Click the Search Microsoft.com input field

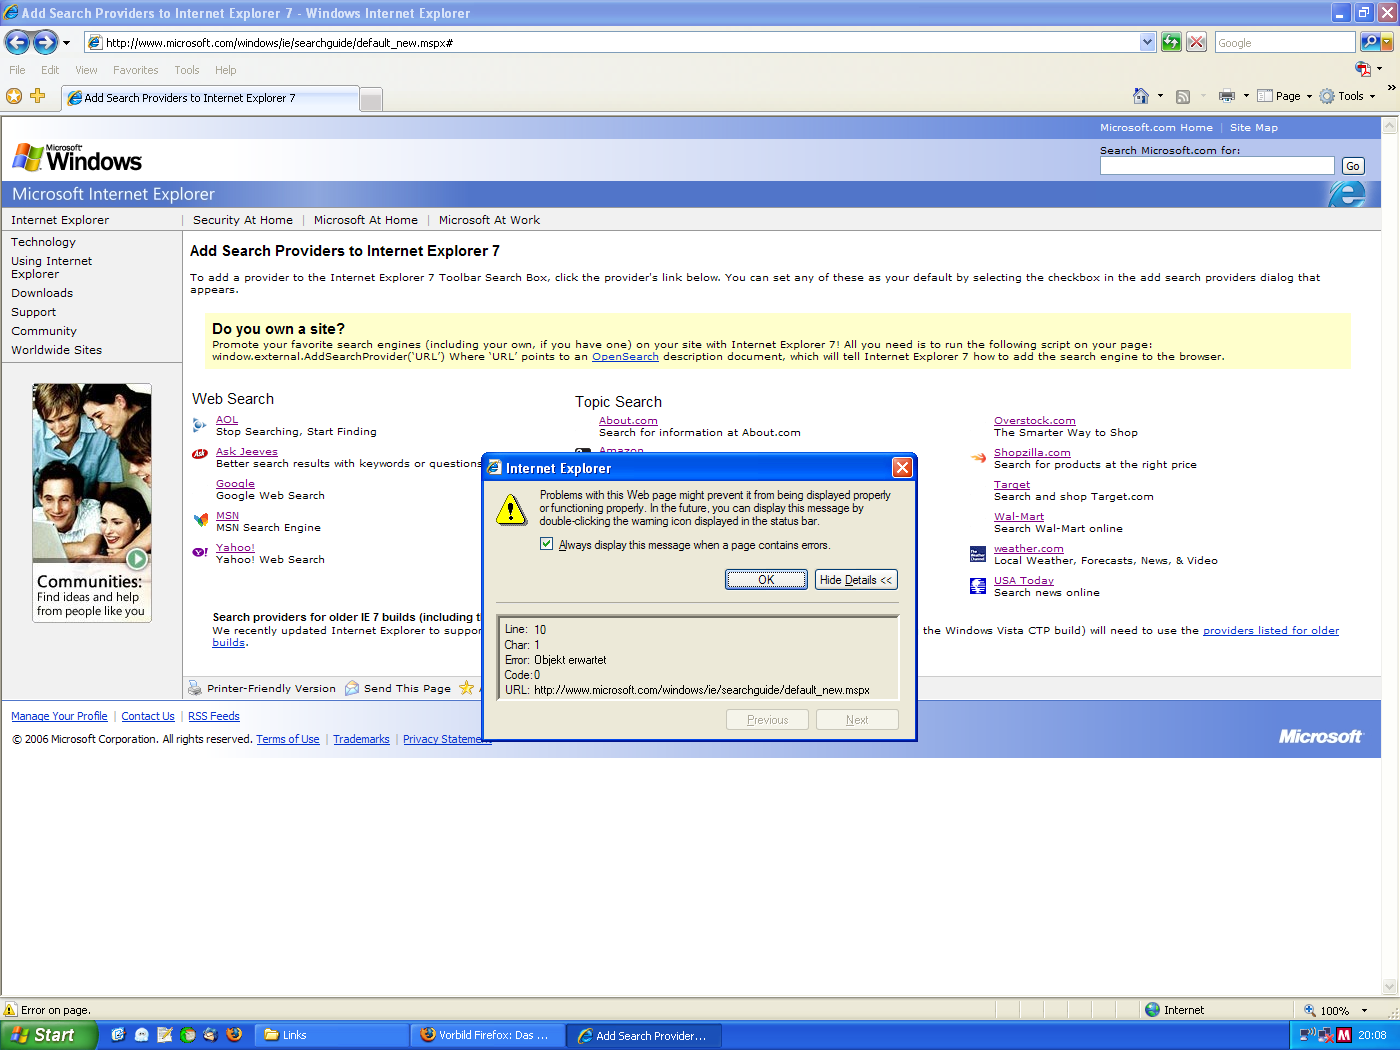(x=1217, y=166)
